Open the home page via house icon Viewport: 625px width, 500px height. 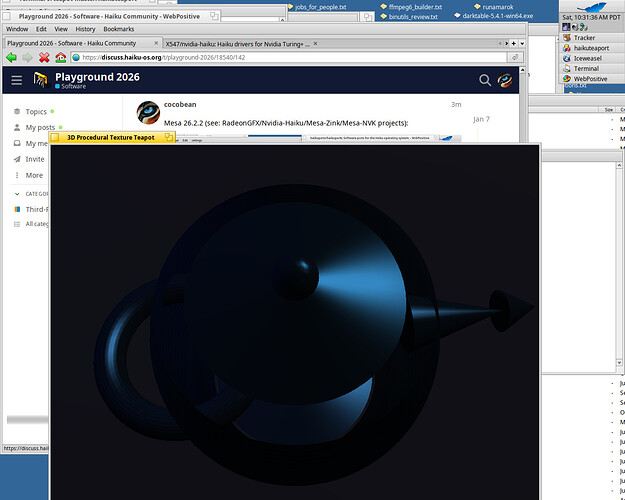click(61, 57)
